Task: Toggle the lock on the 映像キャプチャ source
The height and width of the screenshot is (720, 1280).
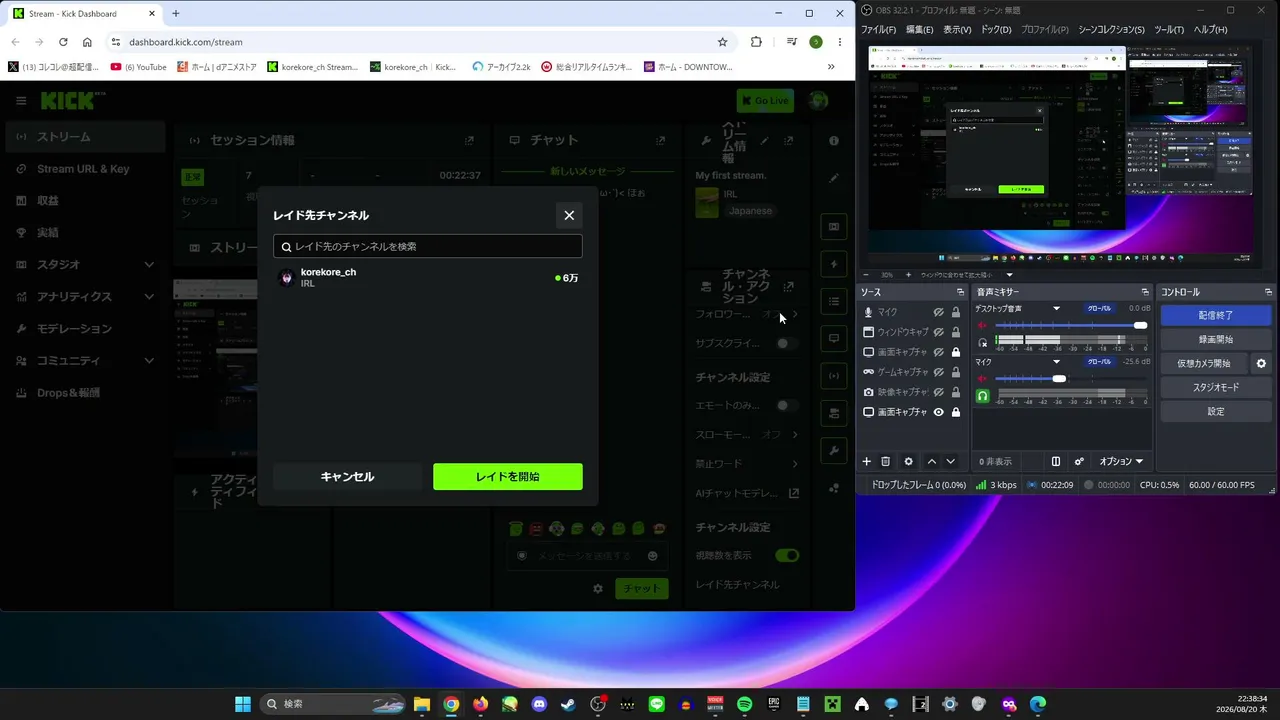Action: pos(956,392)
